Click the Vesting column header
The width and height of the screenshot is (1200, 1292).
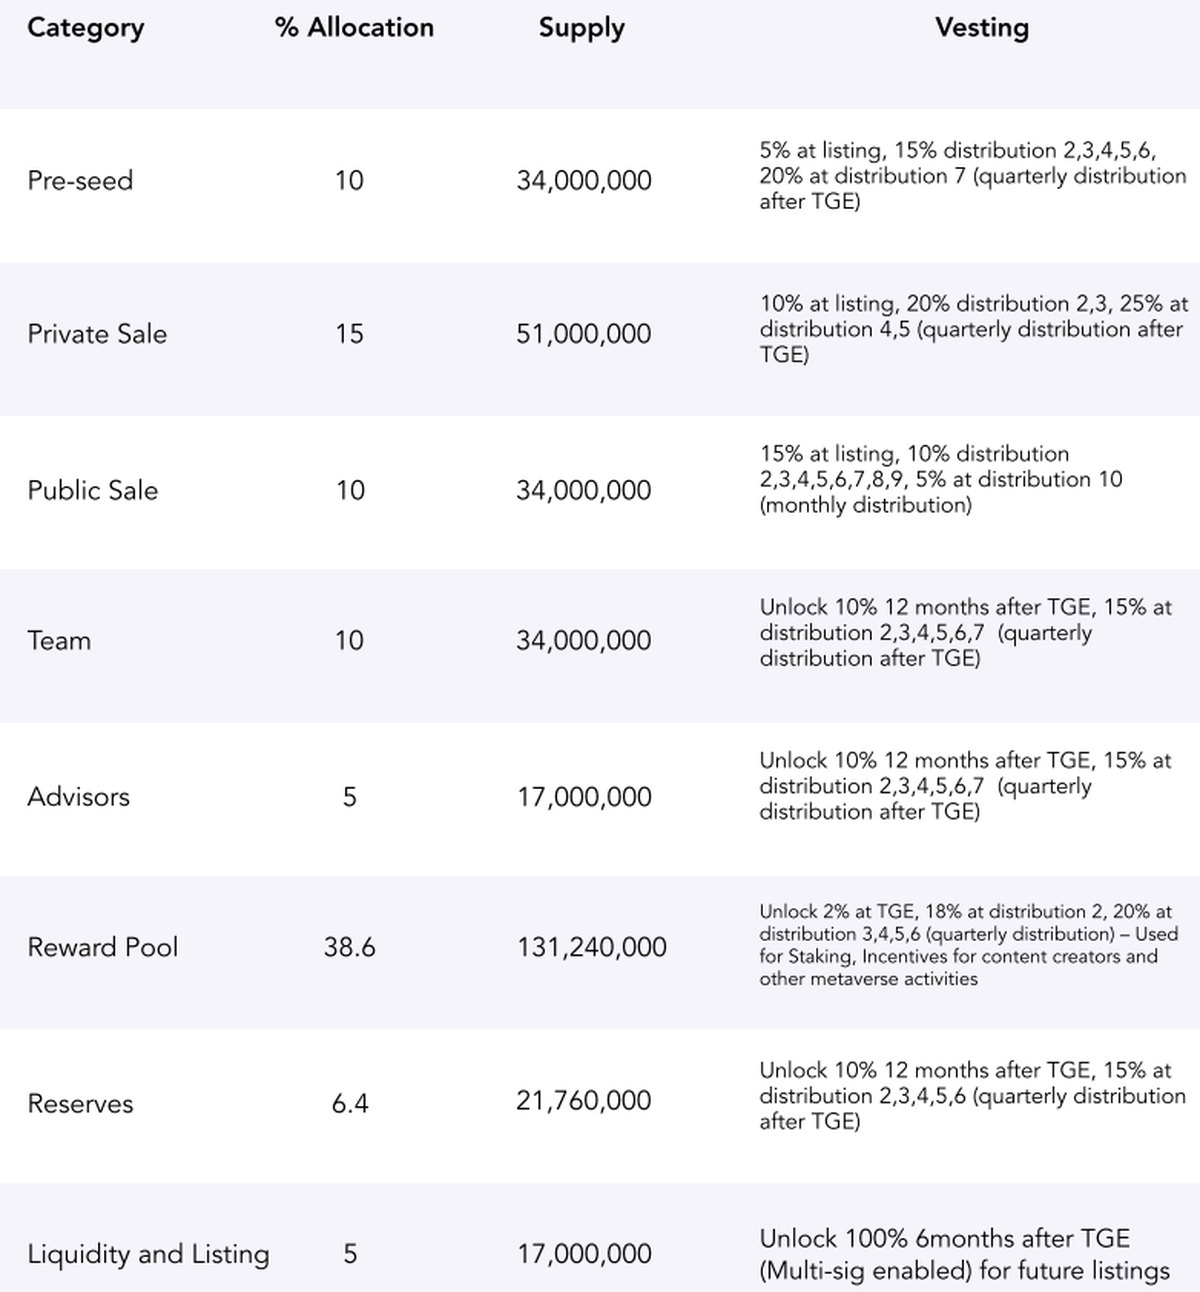pos(981,28)
